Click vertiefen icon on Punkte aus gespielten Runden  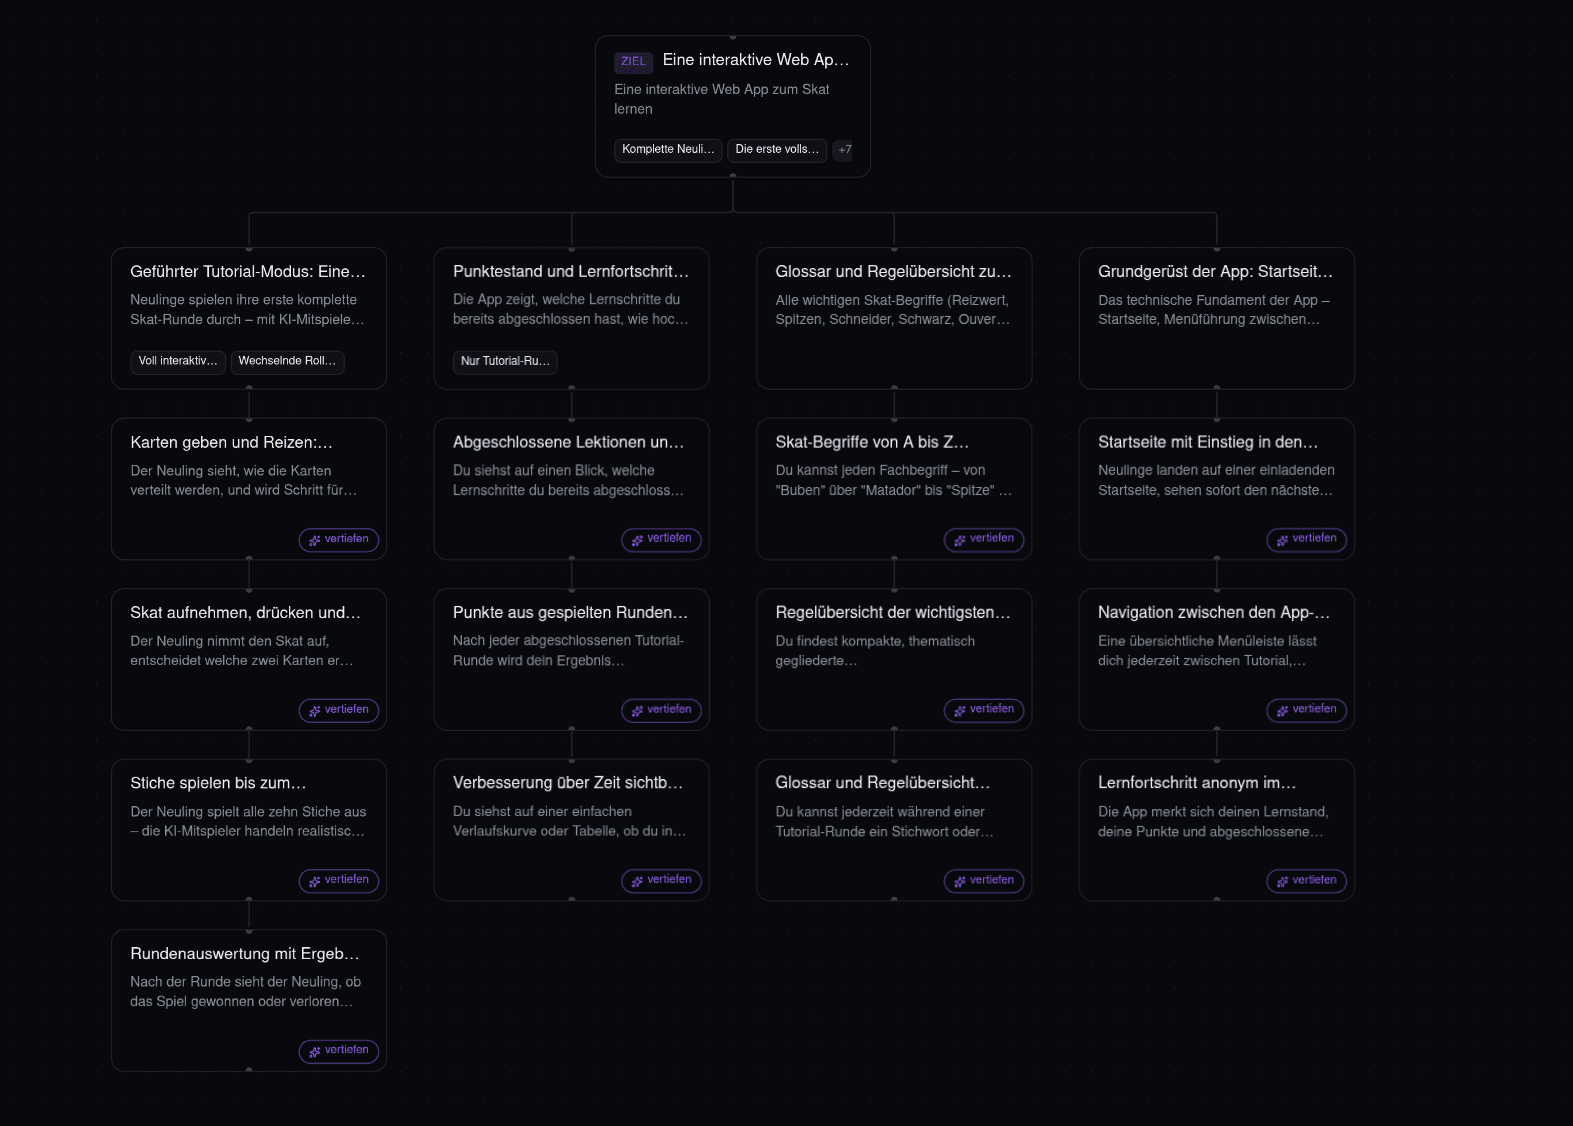(637, 710)
